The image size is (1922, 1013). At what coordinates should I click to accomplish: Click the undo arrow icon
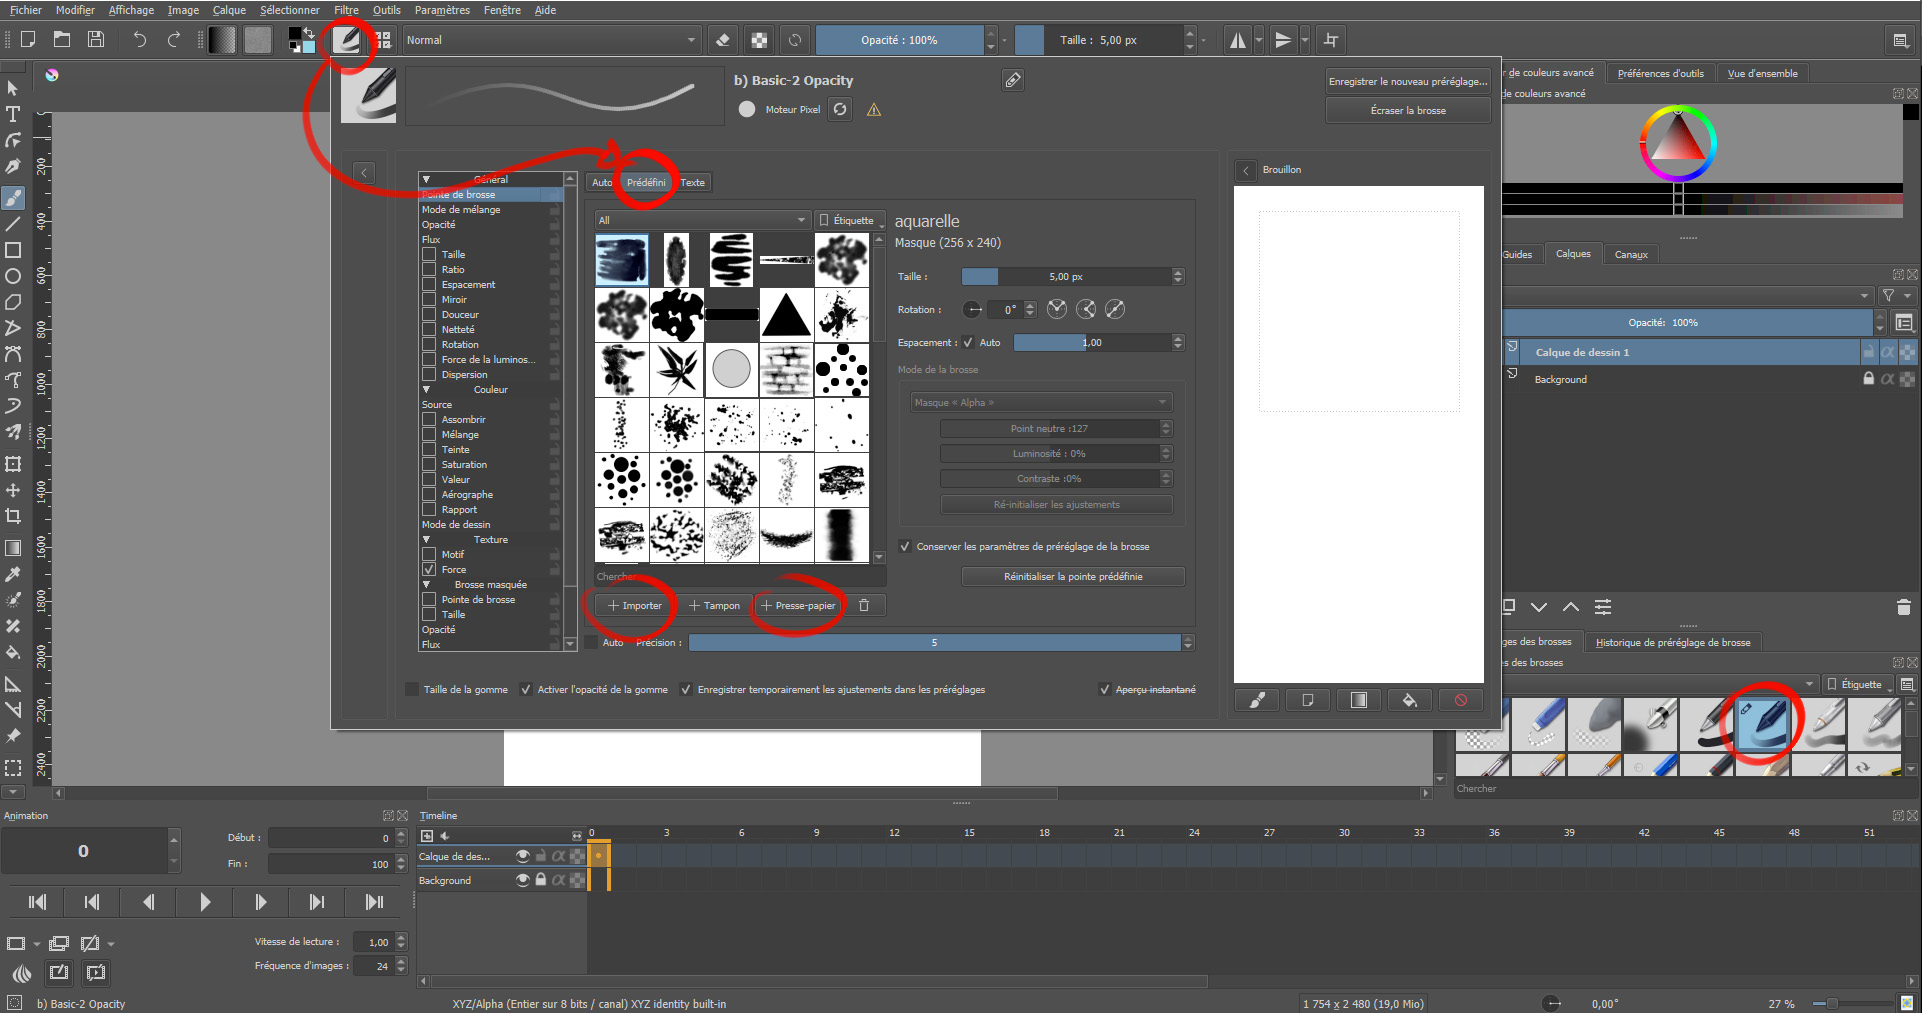coord(140,40)
